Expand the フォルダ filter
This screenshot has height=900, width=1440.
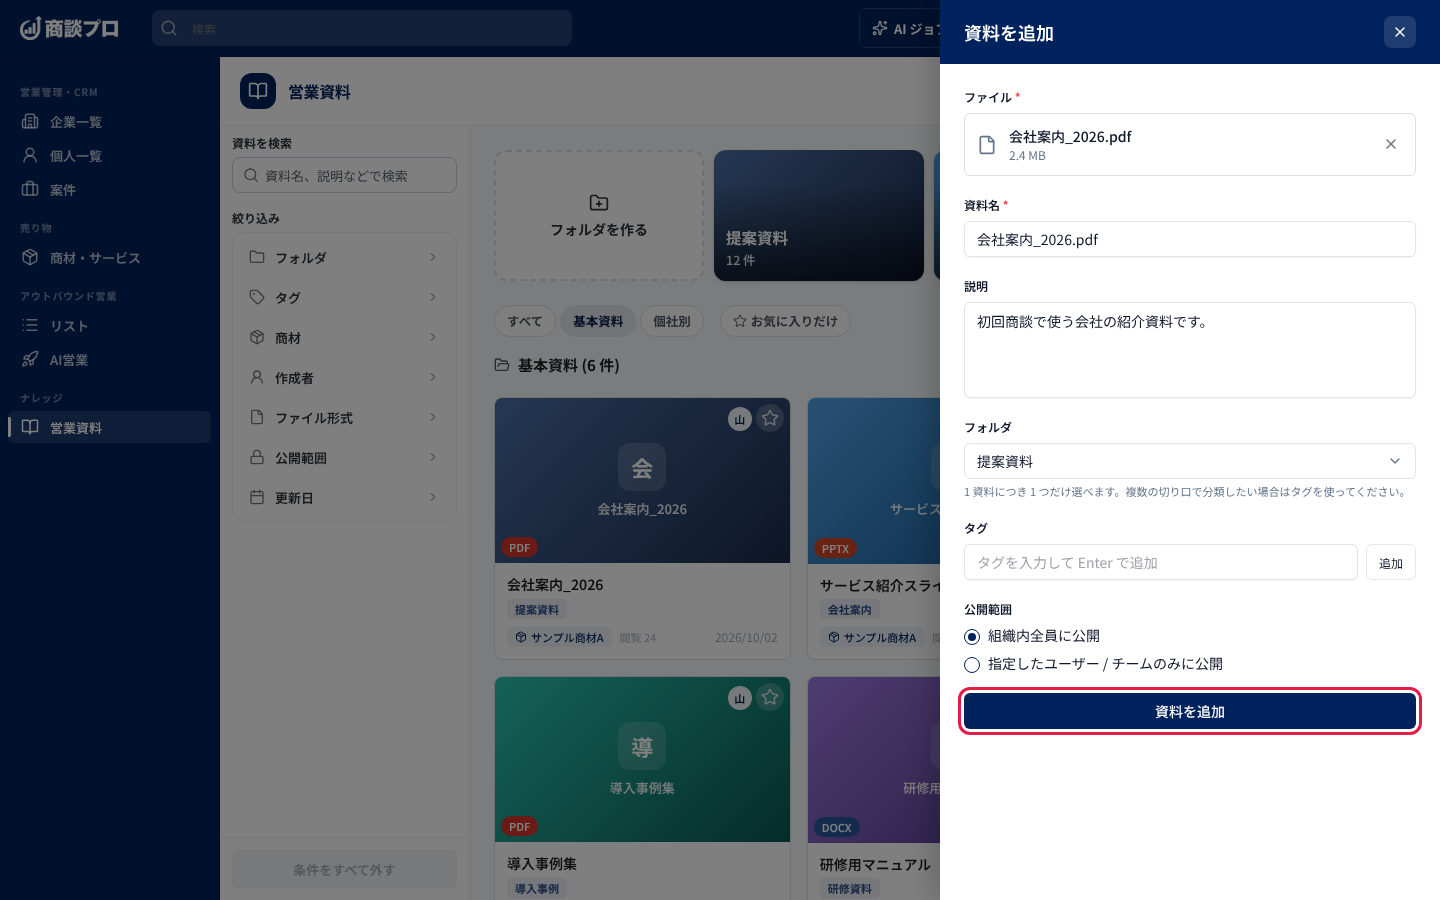coord(344,257)
